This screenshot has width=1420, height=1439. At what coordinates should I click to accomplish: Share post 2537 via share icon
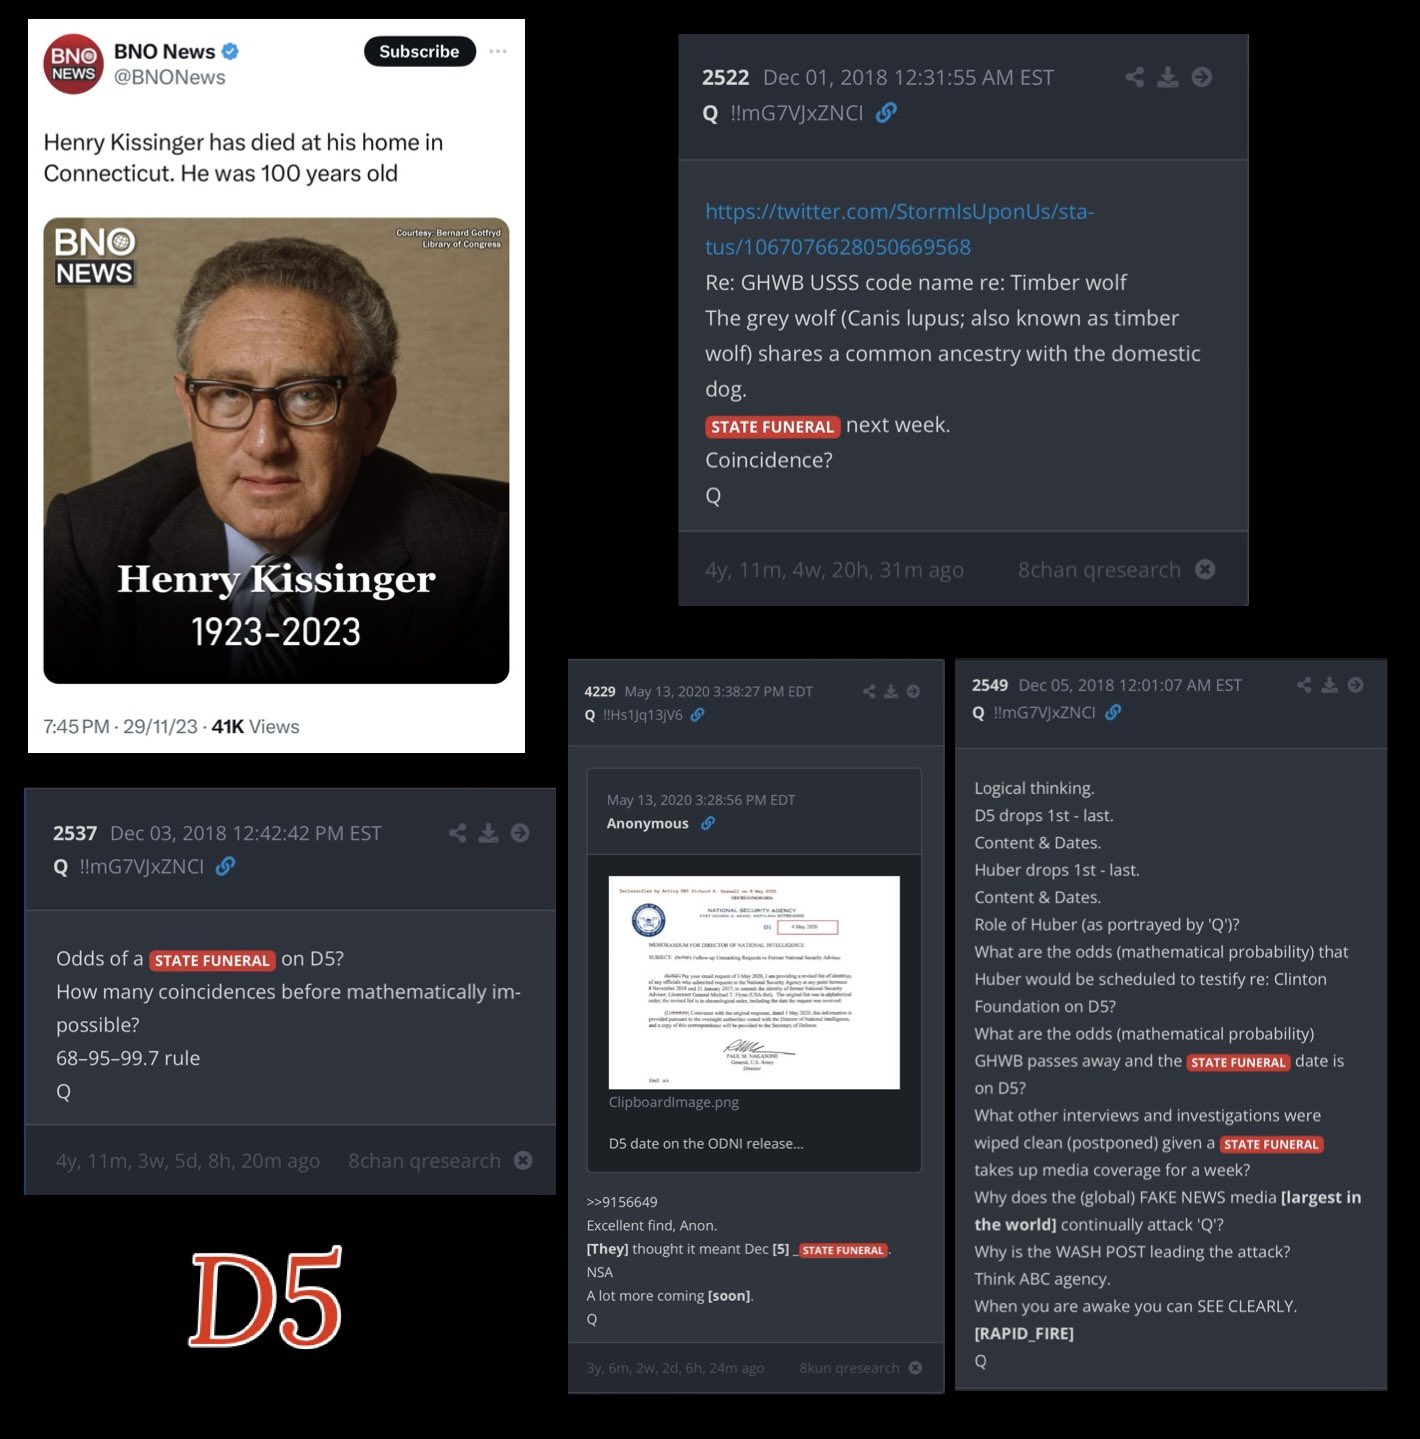(457, 833)
